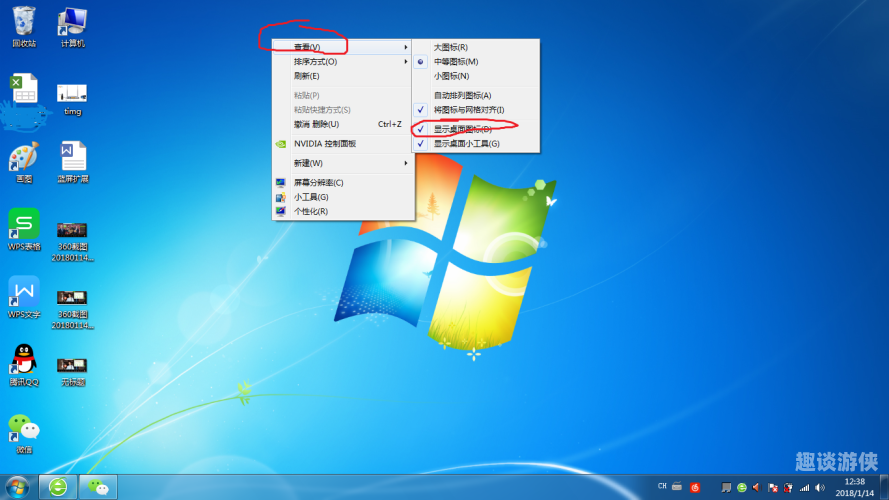Select the 360截图 file beside WPS文字
Viewport: 889px width, 500px height.
(x=73, y=309)
